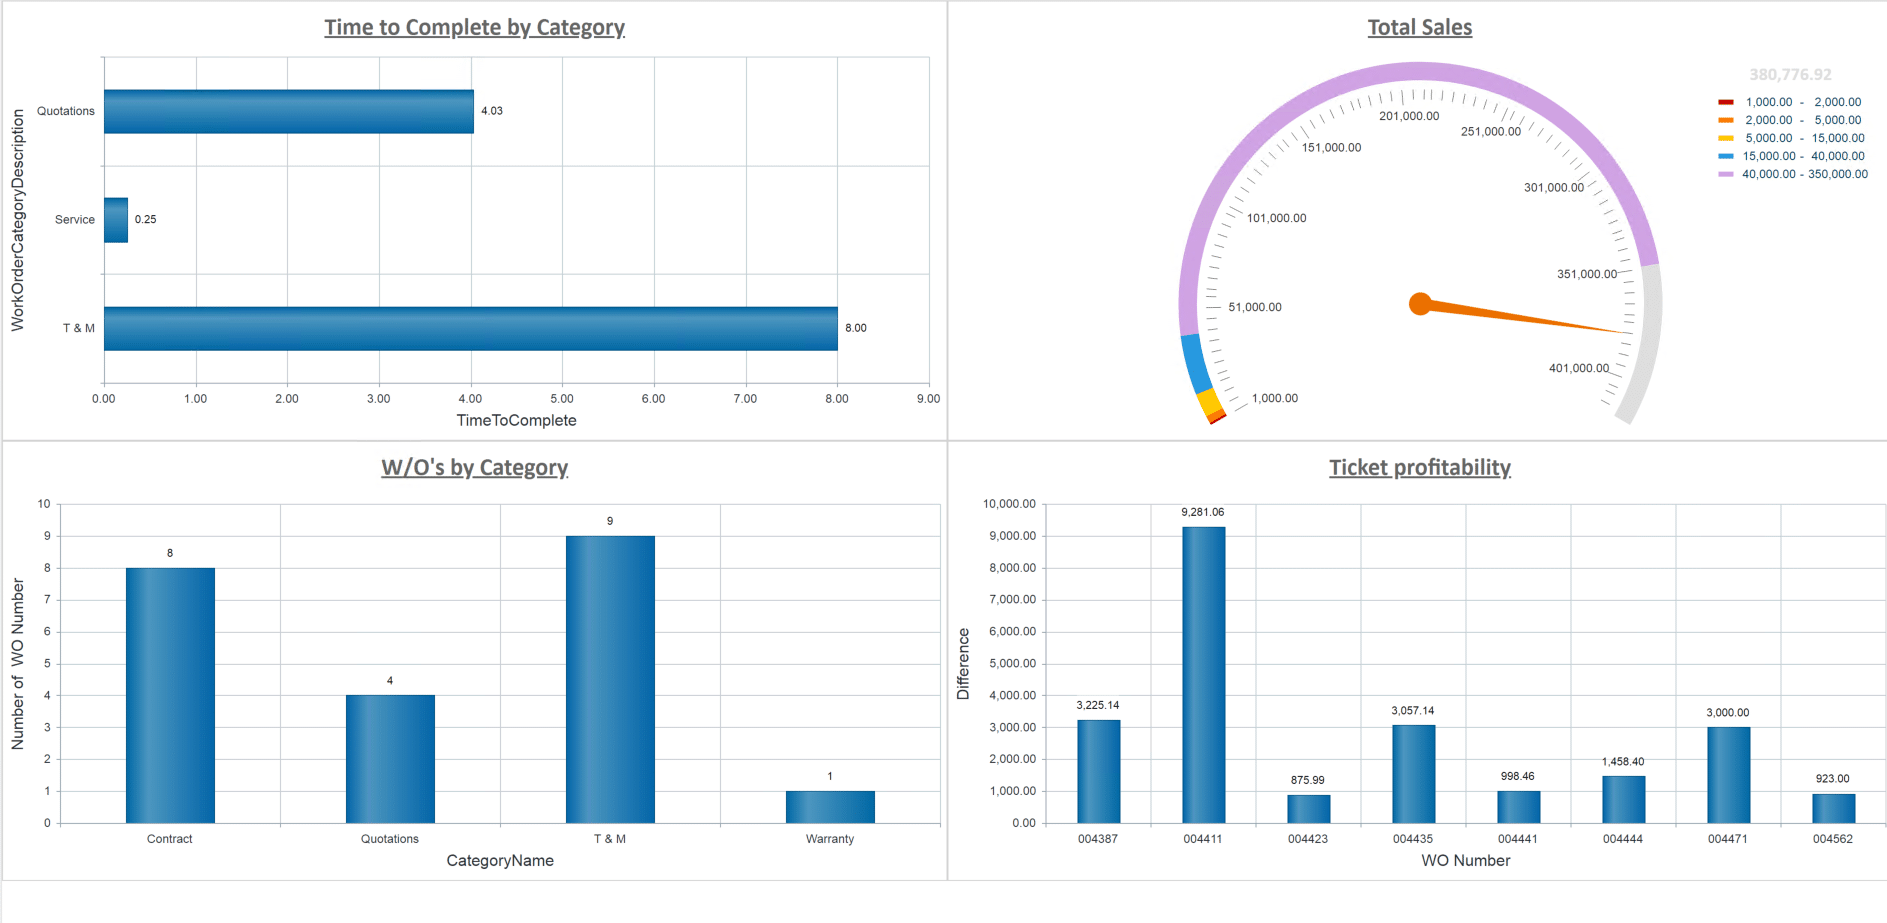
Task: Click the Warranty bar showing 1
Action: point(829,806)
